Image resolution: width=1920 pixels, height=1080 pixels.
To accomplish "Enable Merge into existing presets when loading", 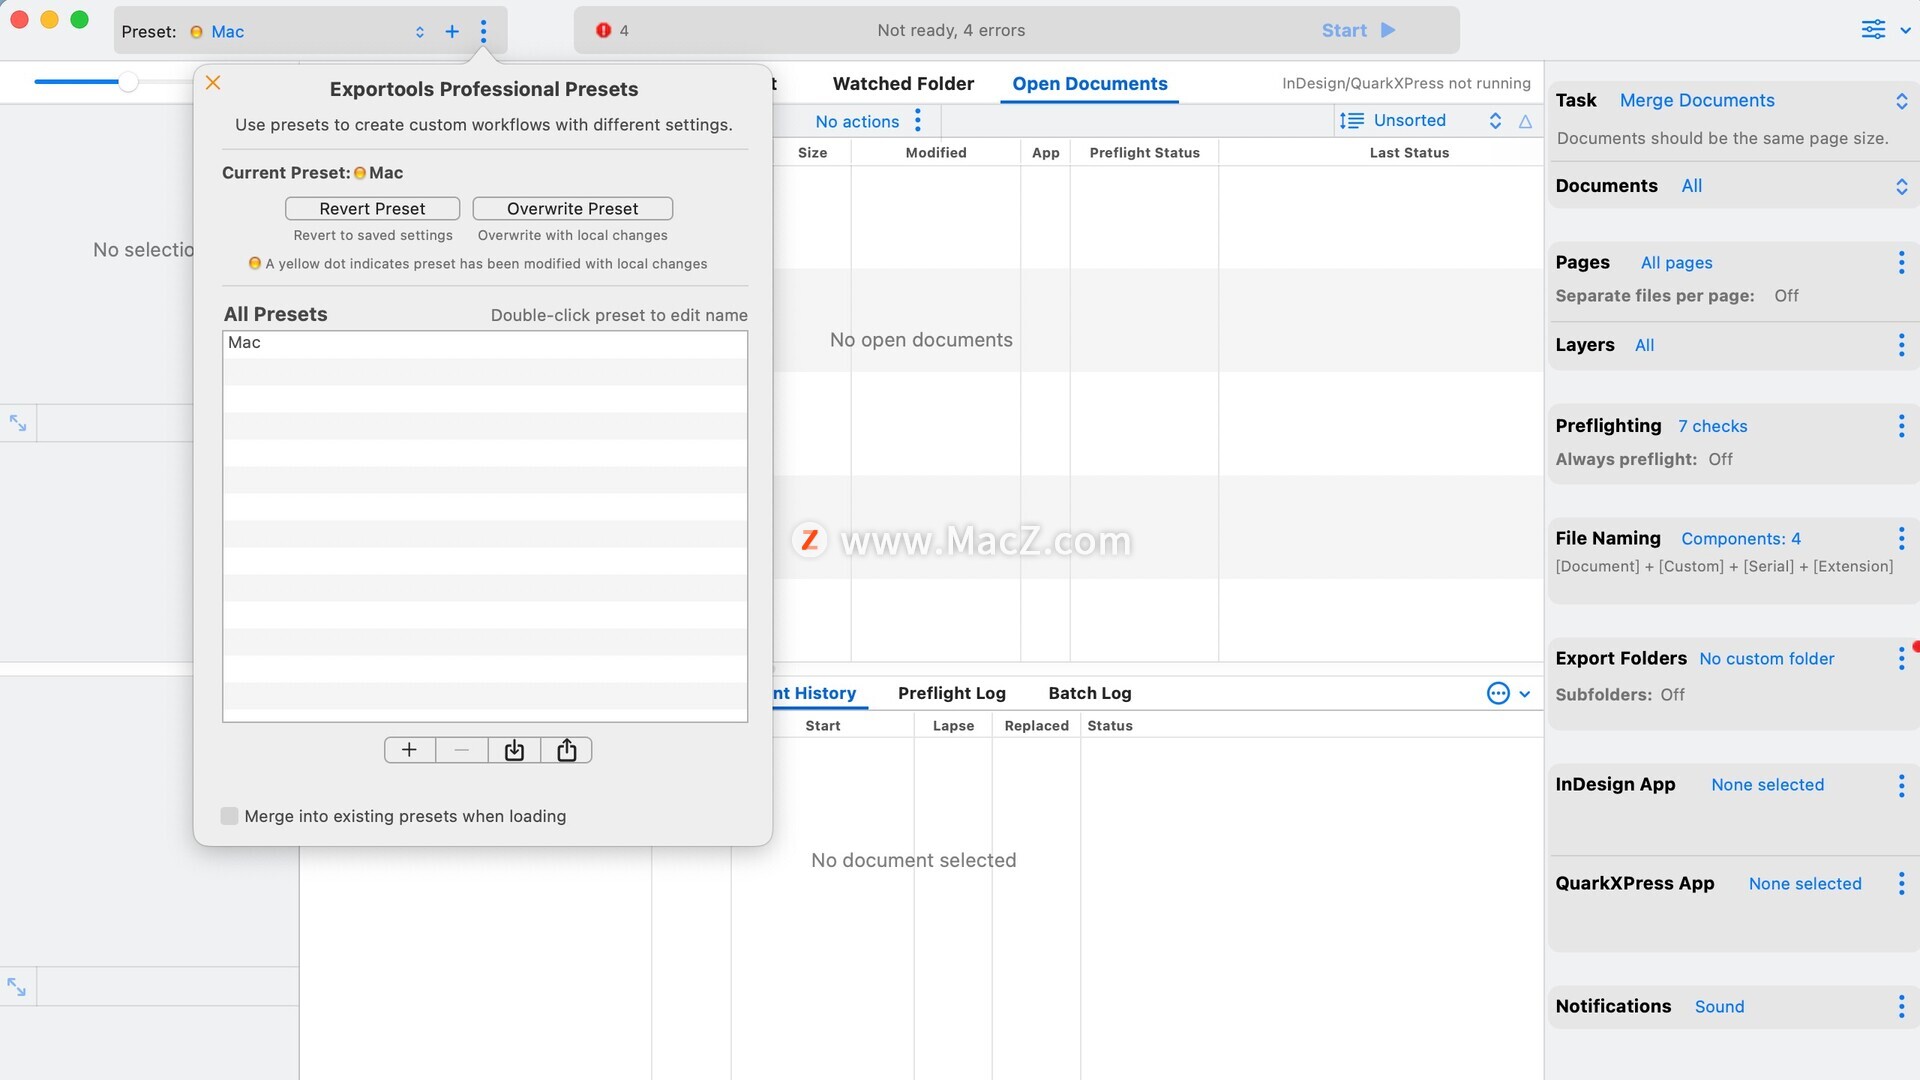I will click(x=230, y=816).
